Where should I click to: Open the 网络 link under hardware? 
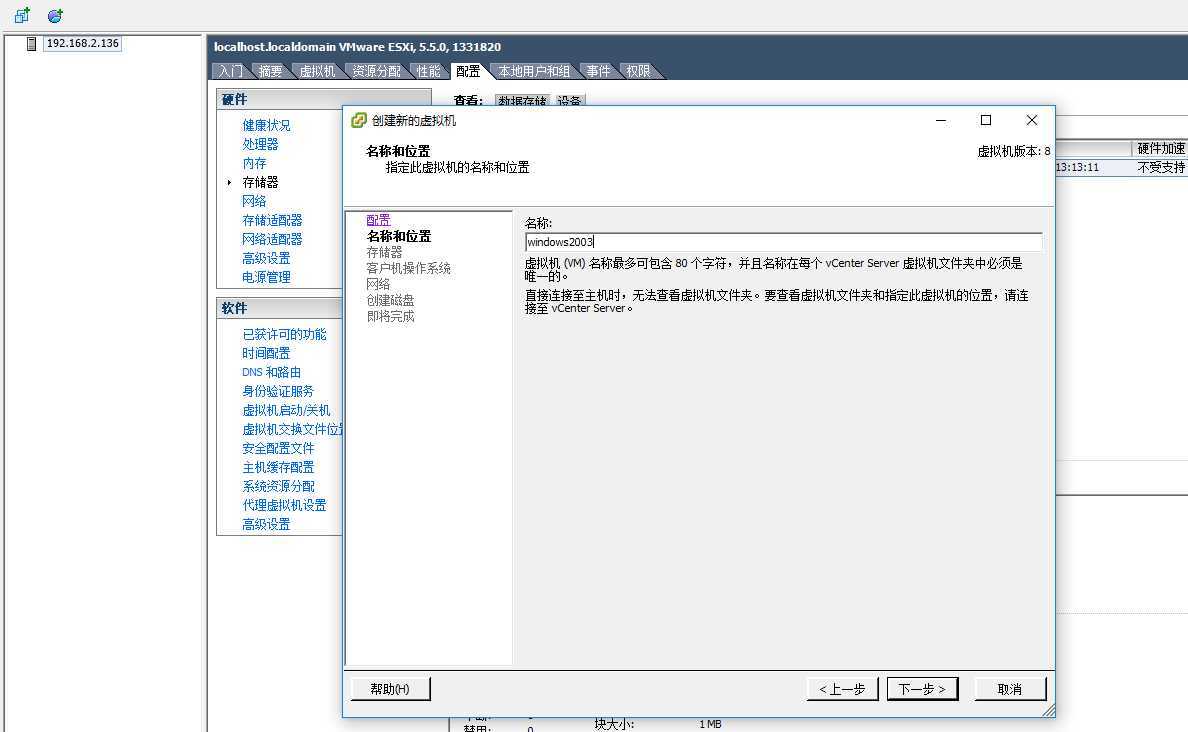coord(254,201)
